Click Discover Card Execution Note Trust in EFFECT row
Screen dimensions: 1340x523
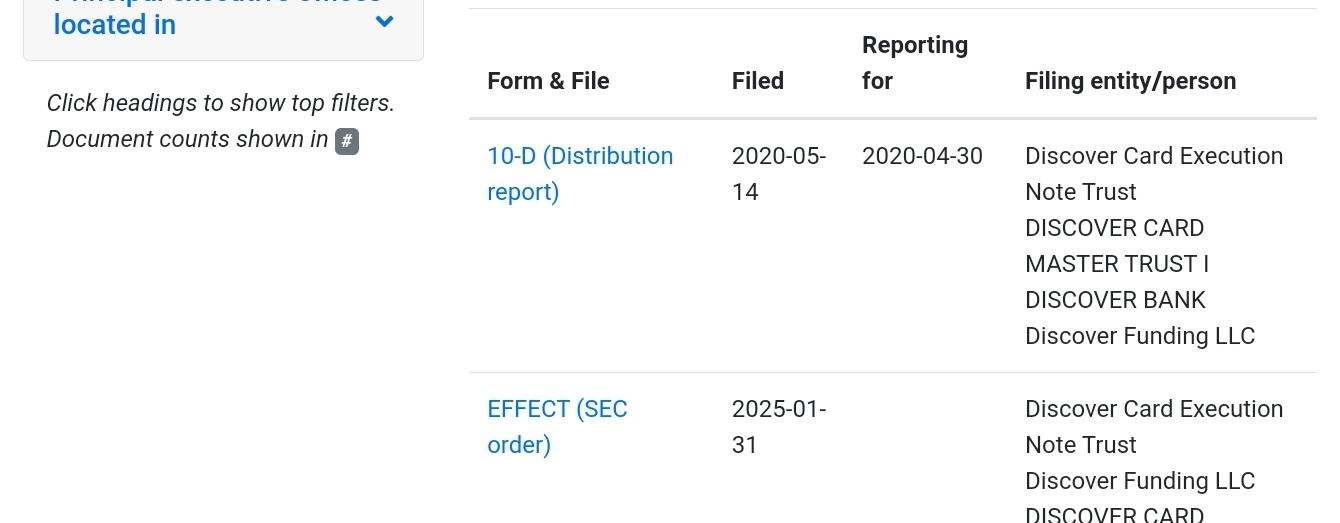pyautogui.click(x=1153, y=426)
